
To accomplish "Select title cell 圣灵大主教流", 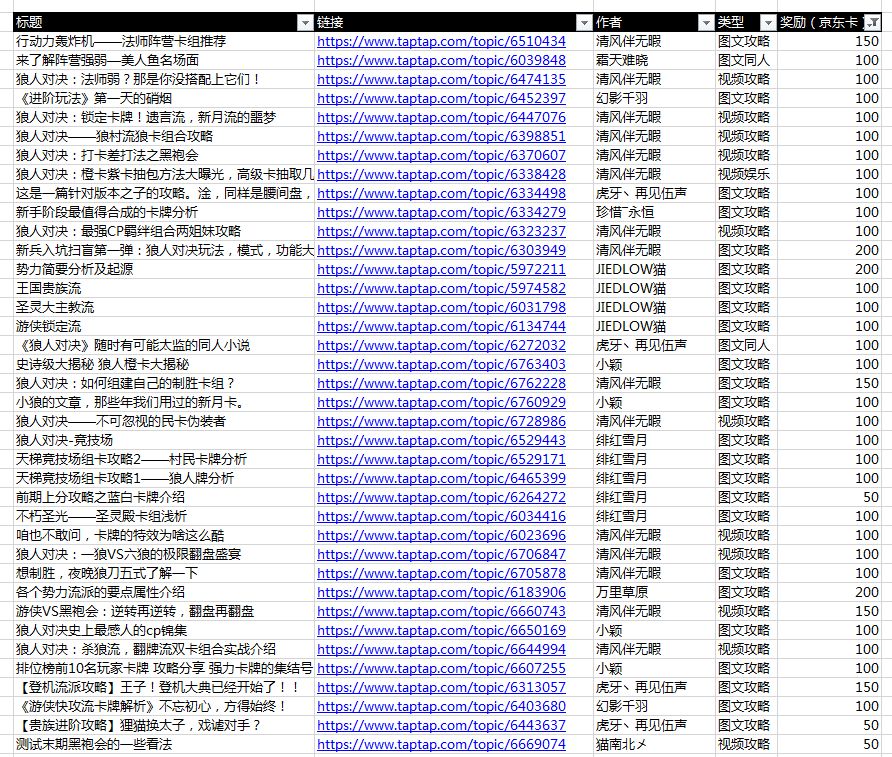I will [164, 308].
